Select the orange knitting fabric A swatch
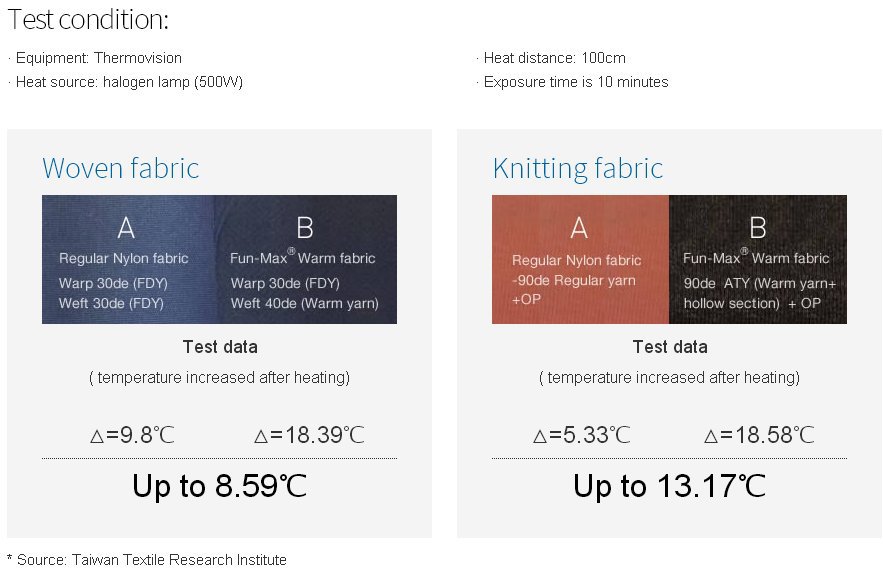This screenshot has width=883, height=577. tap(580, 260)
